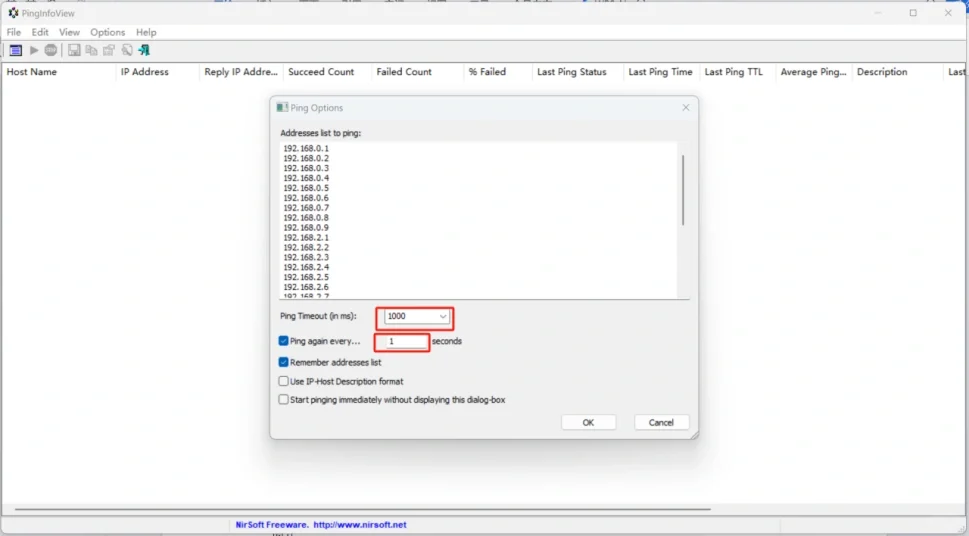Click the main window horizontal scrollbar
Image resolution: width=969 pixels, height=536 pixels.
(362, 509)
